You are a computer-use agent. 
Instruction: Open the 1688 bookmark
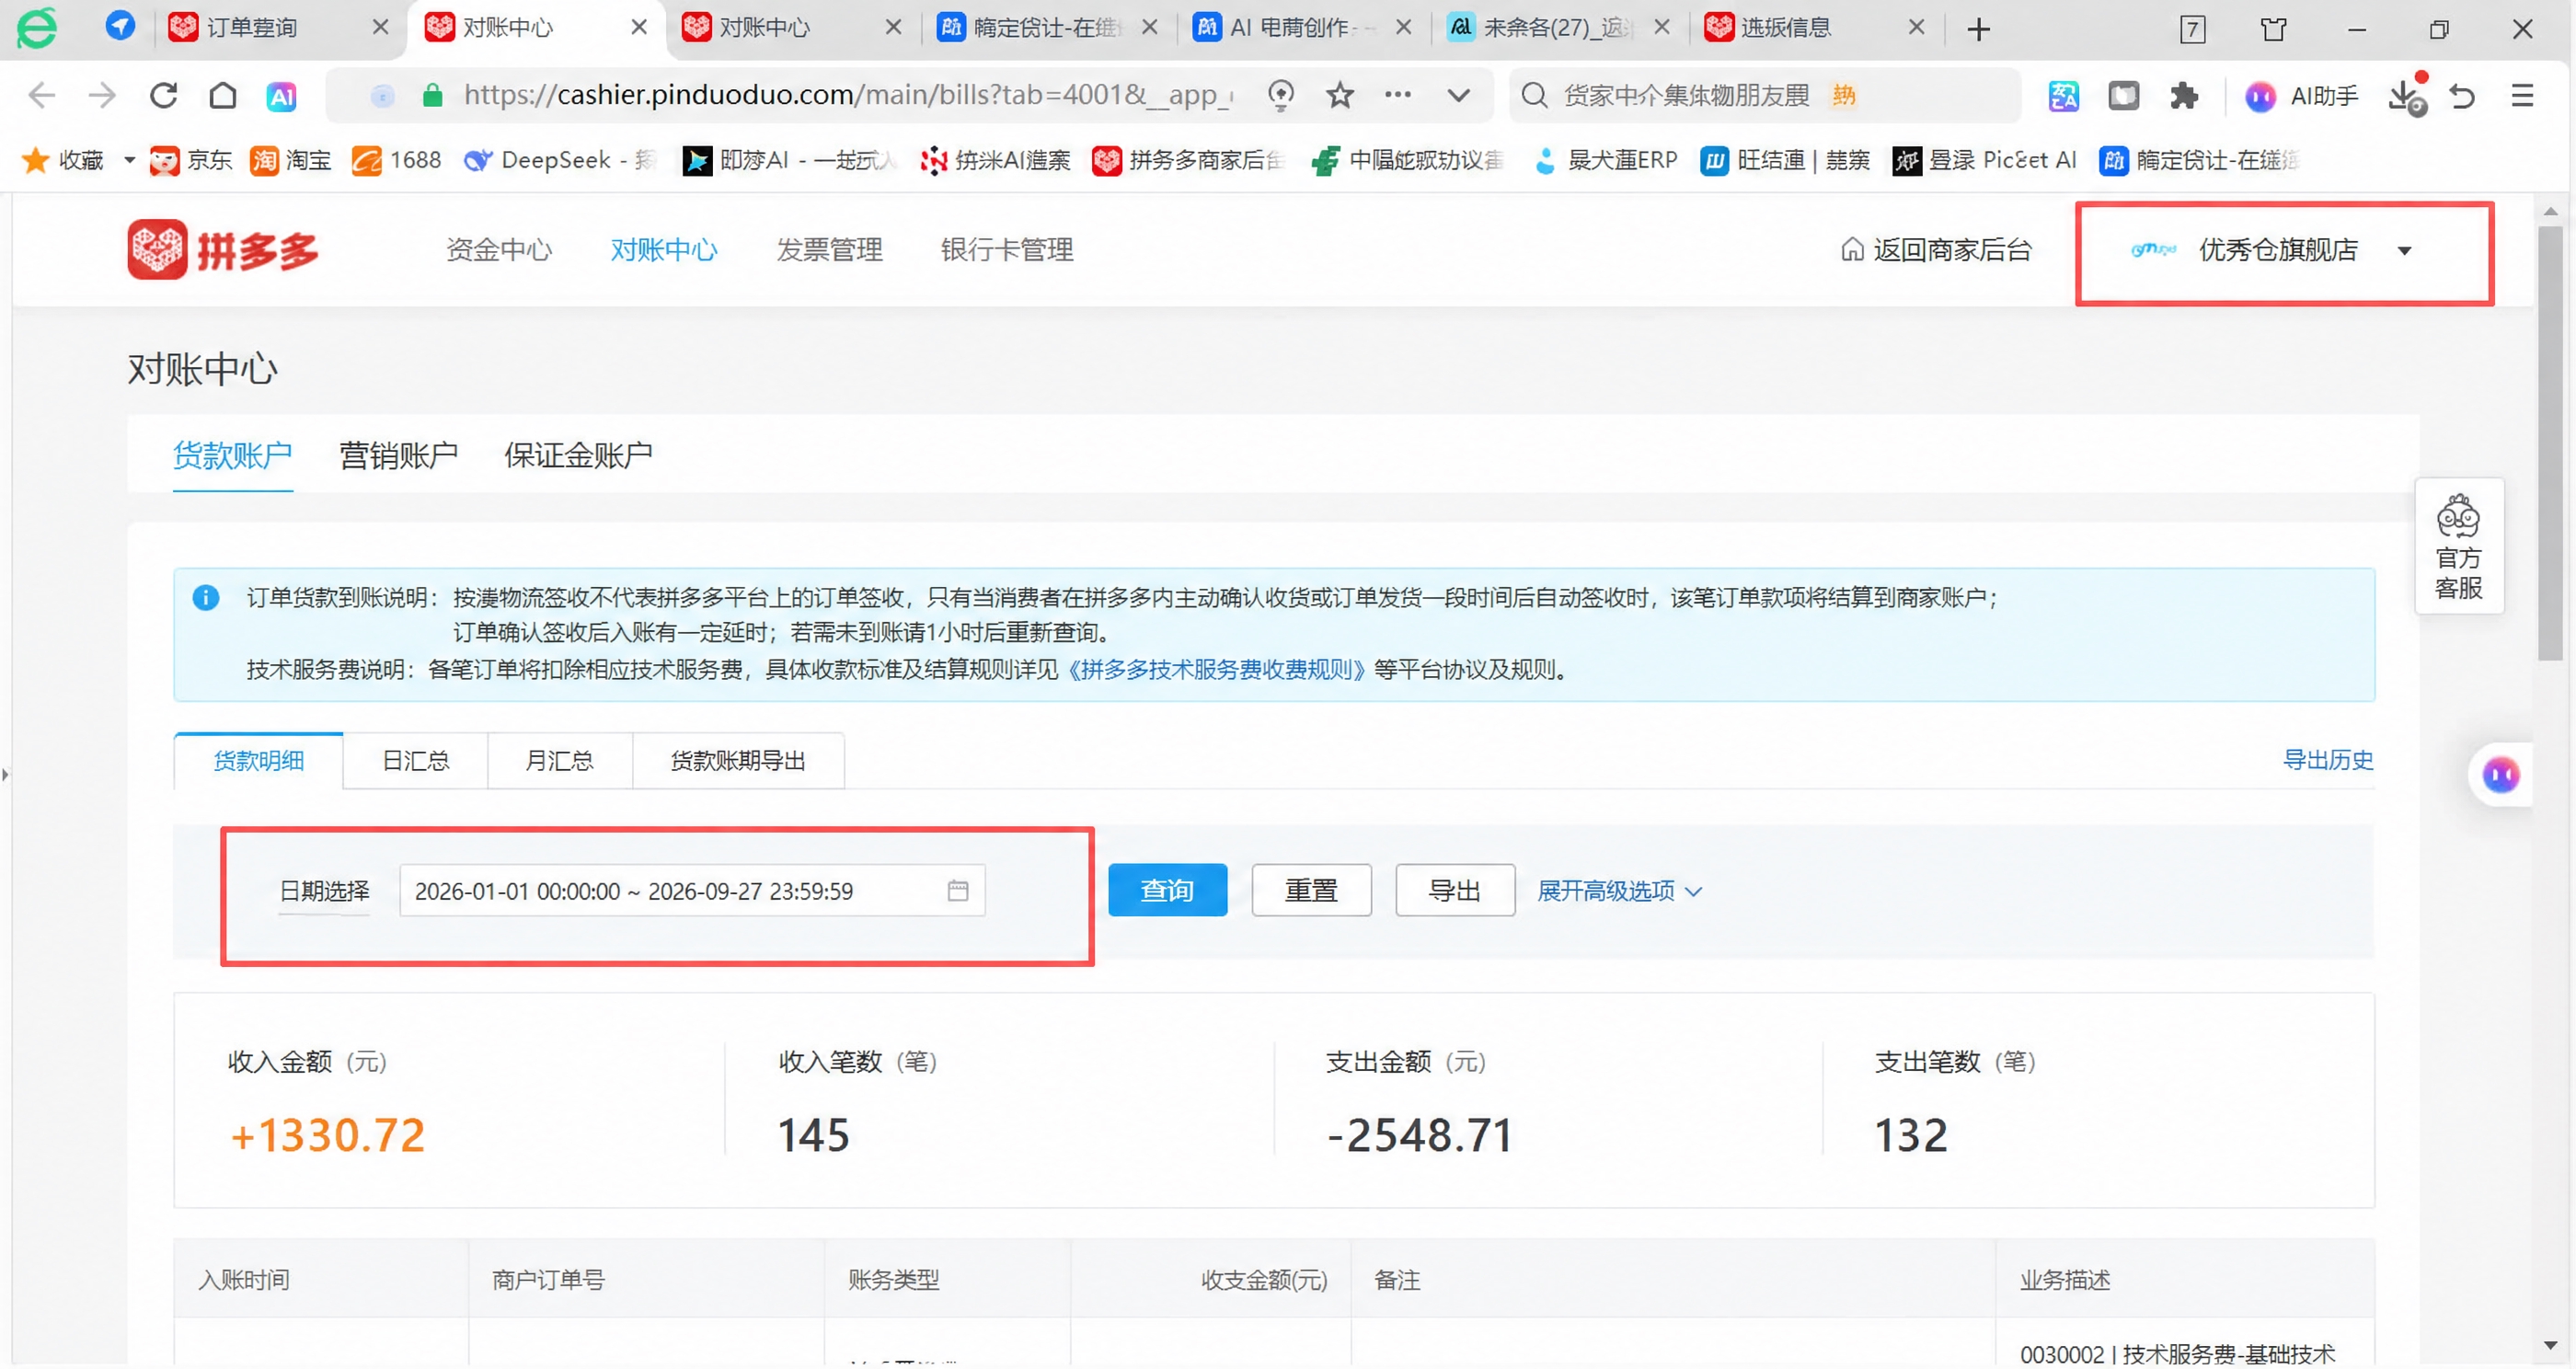(397, 160)
